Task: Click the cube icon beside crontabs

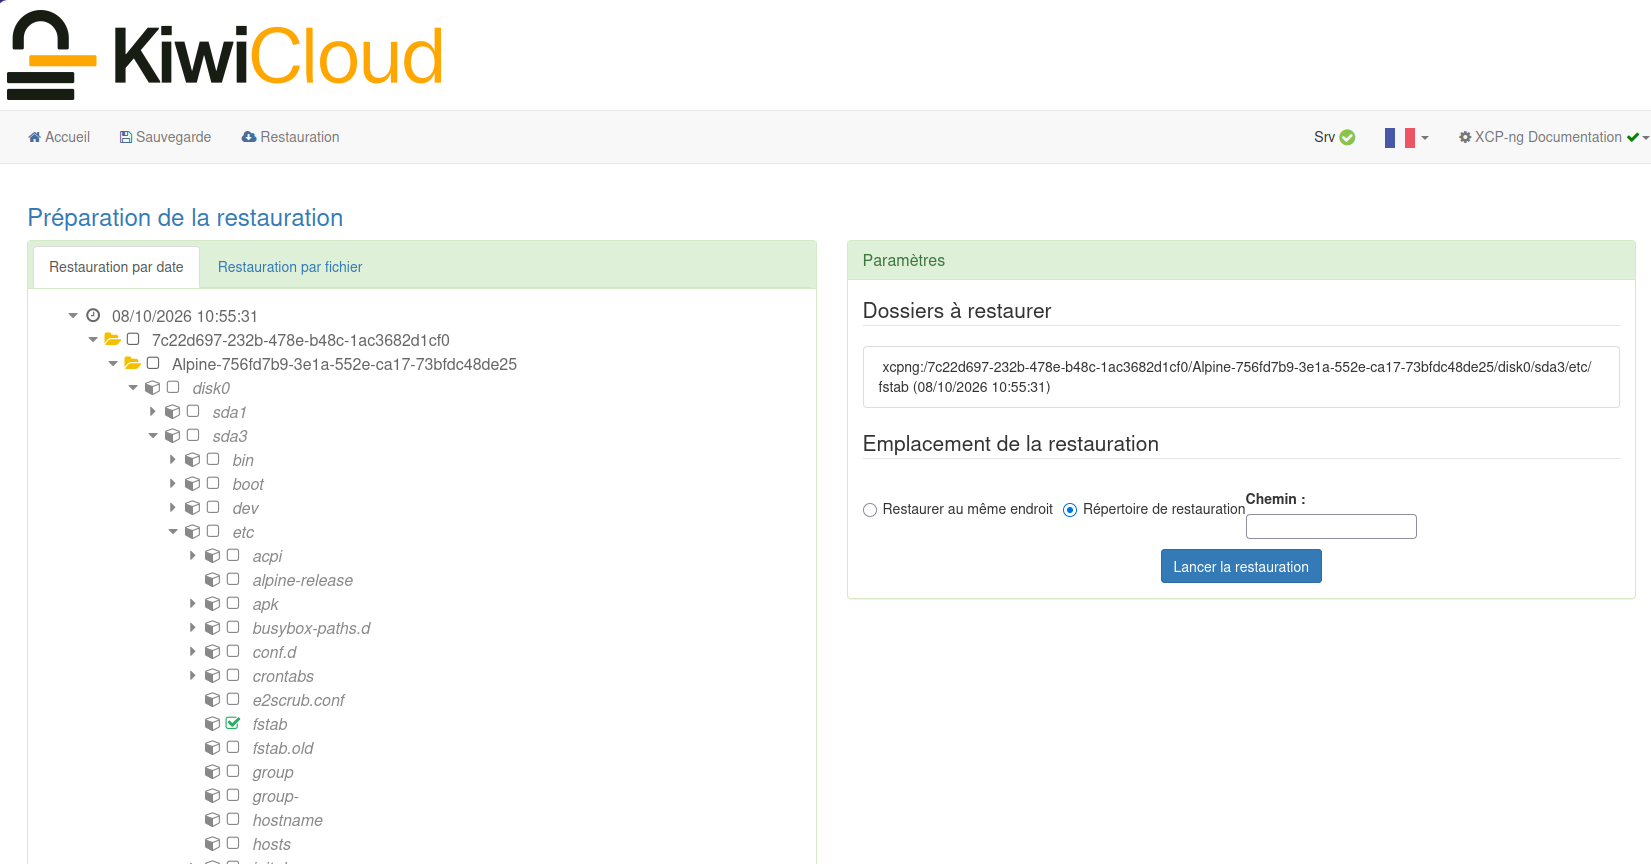Action: pyautogui.click(x=213, y=675)
